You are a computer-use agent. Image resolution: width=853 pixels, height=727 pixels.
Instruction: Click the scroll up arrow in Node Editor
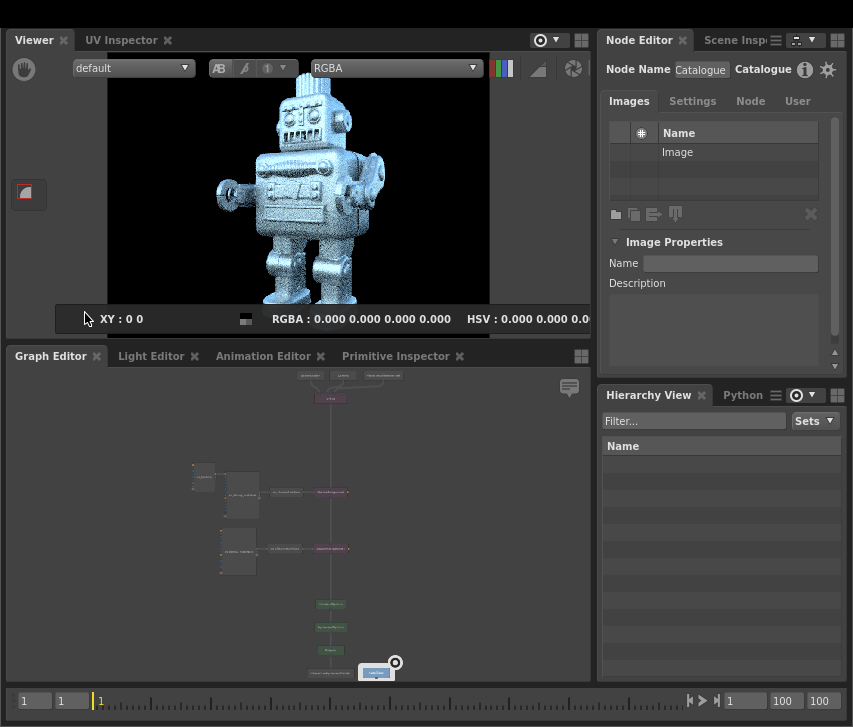835,353
